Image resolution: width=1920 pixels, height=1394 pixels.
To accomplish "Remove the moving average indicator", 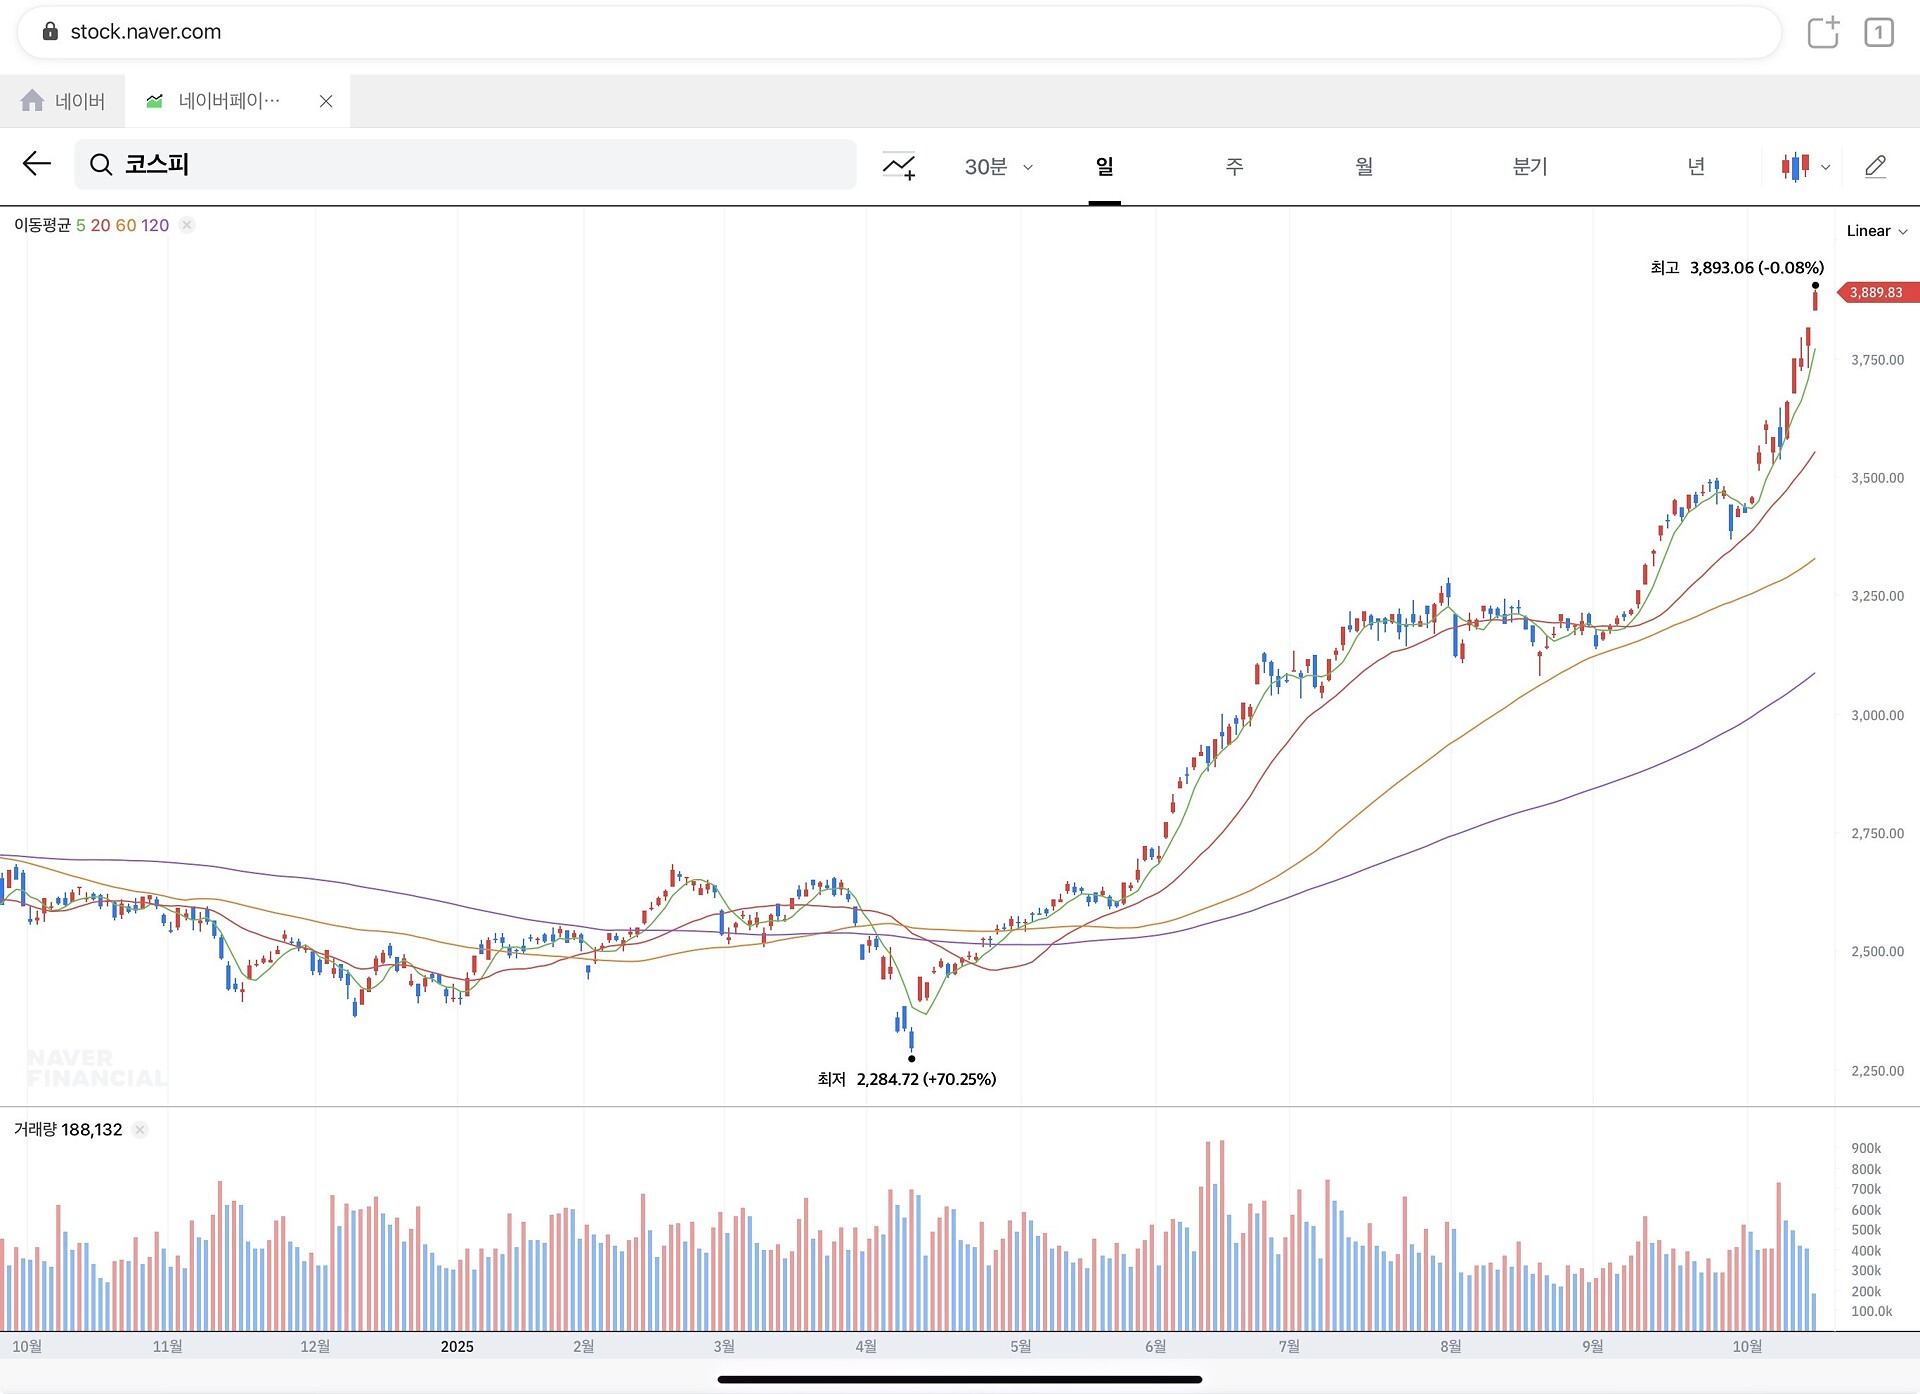I will (x=187, y=225).
